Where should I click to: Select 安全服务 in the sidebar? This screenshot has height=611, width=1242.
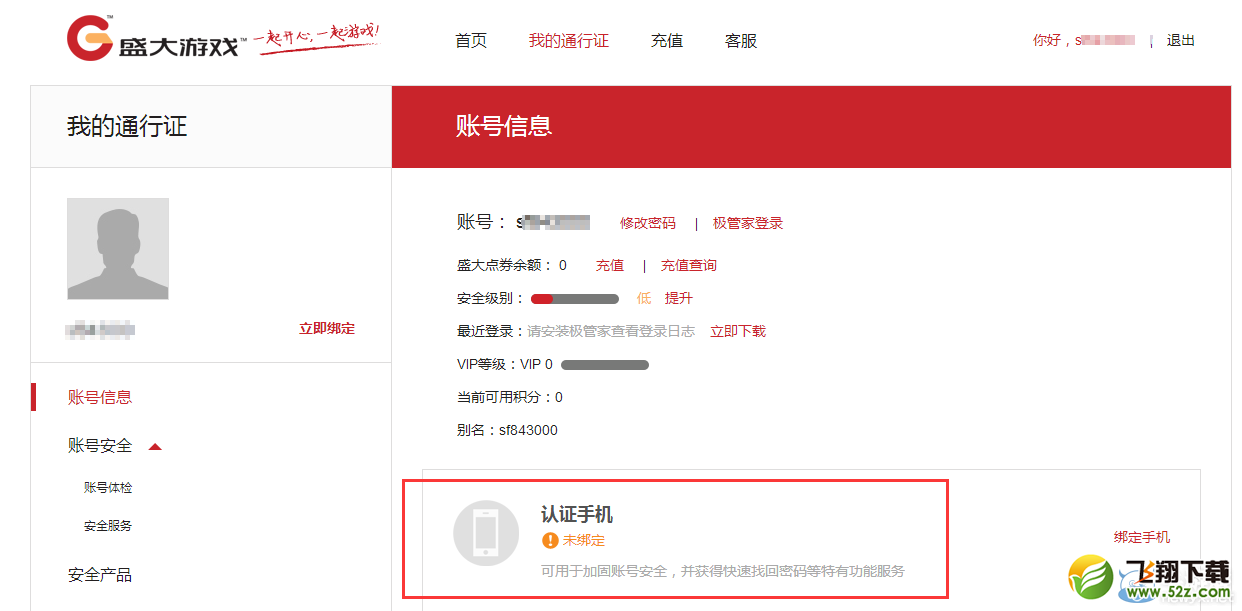[x=108, y=526]
